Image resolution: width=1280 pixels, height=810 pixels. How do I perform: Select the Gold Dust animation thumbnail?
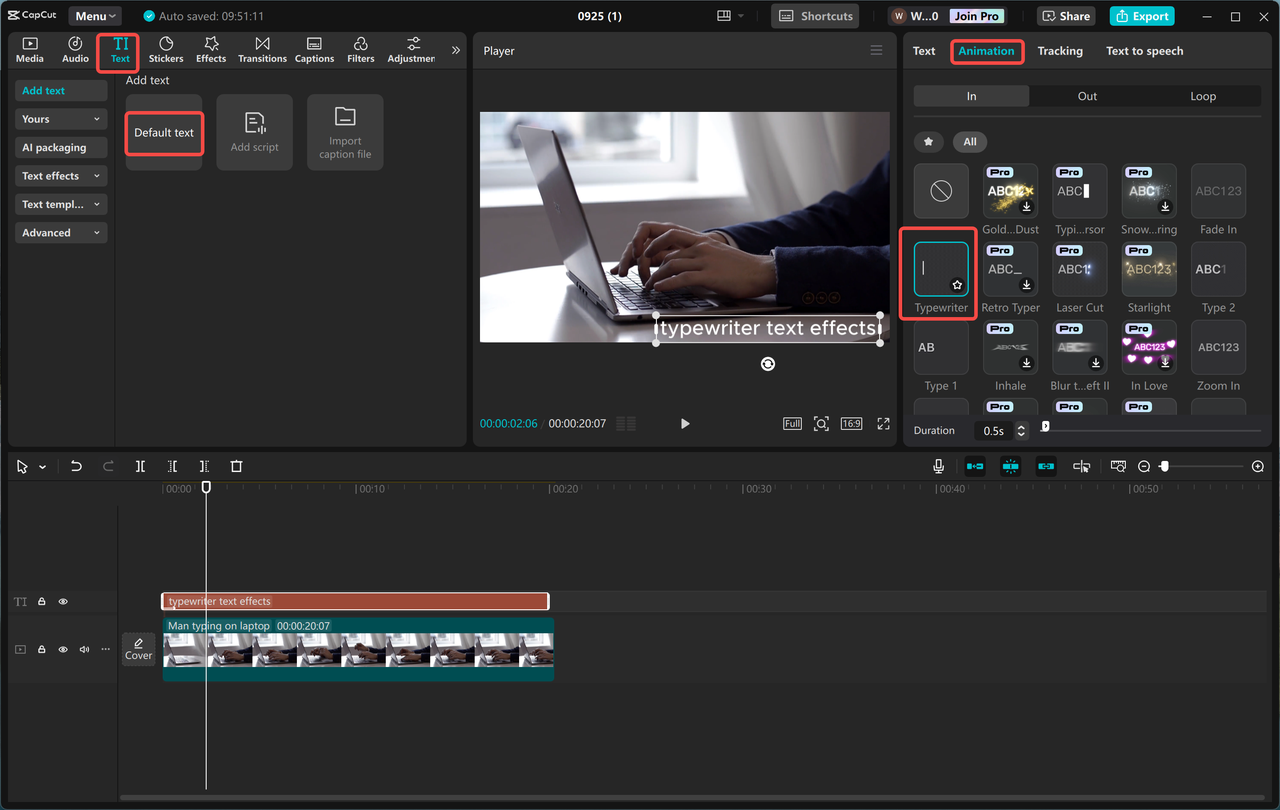pos(1010,190)
